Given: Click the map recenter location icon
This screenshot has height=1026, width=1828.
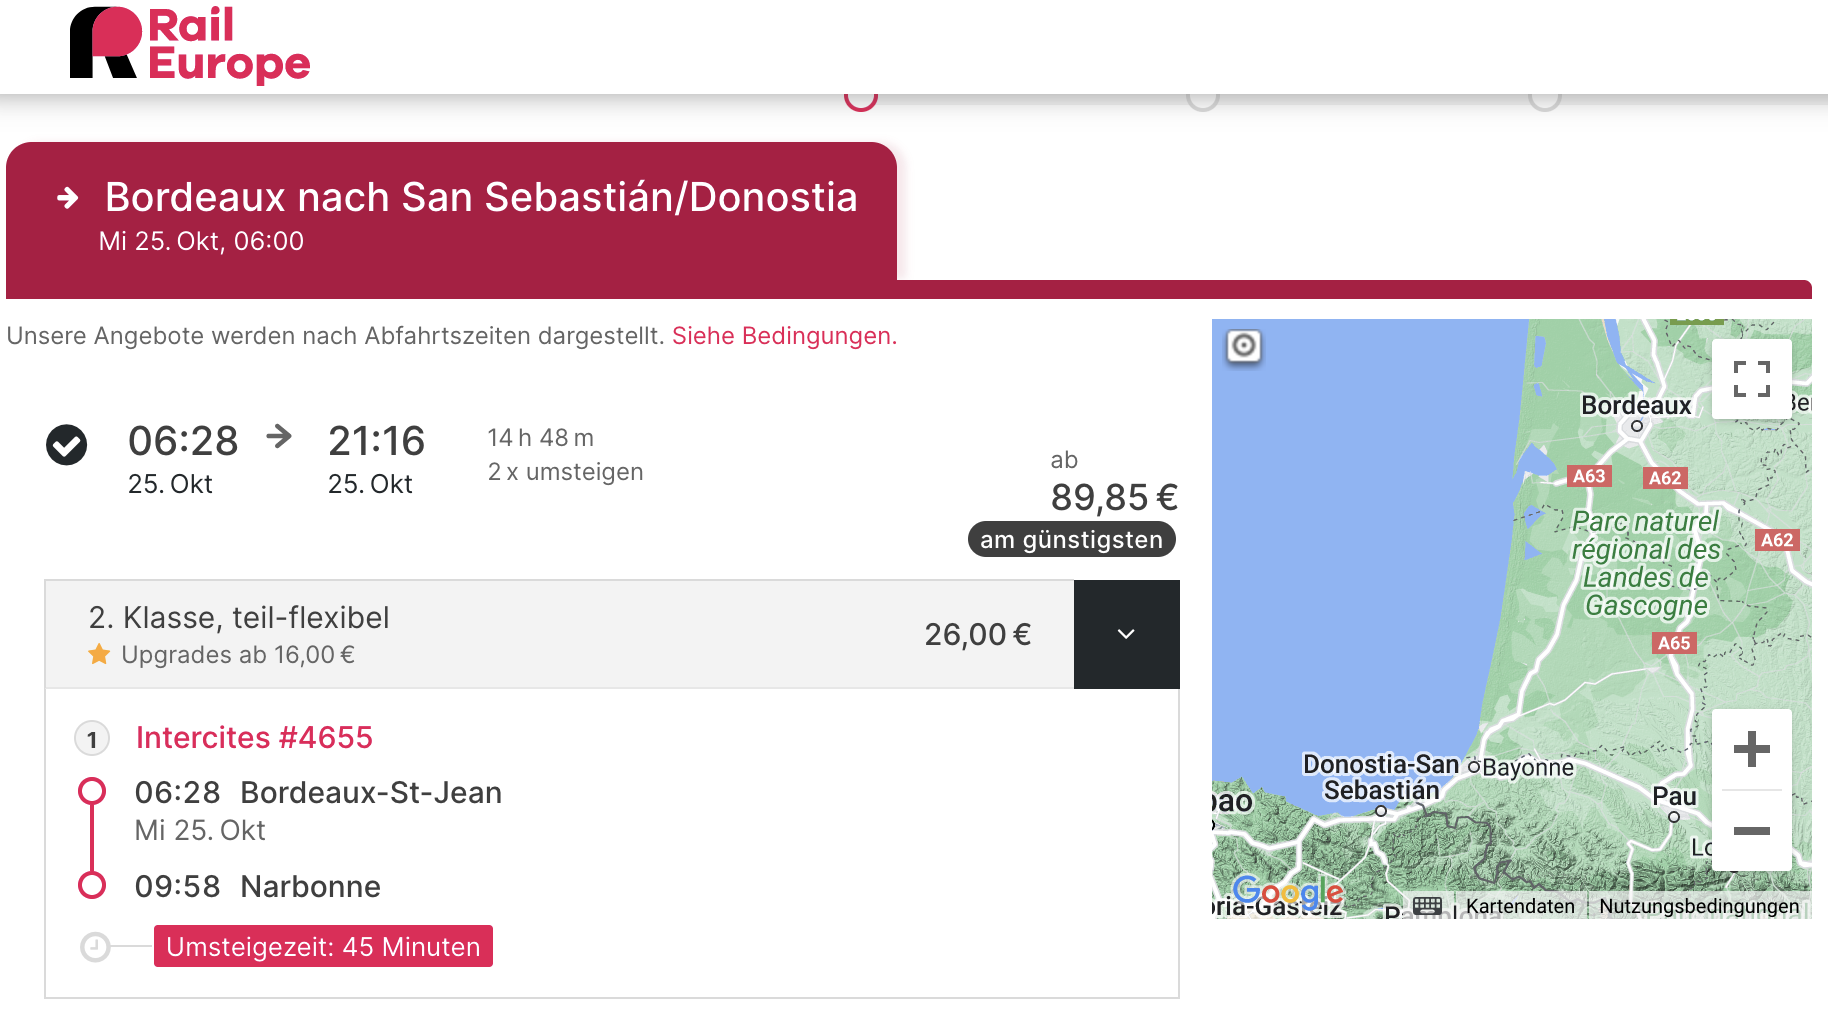Looking at the screenshot, I should point(1244,346).
